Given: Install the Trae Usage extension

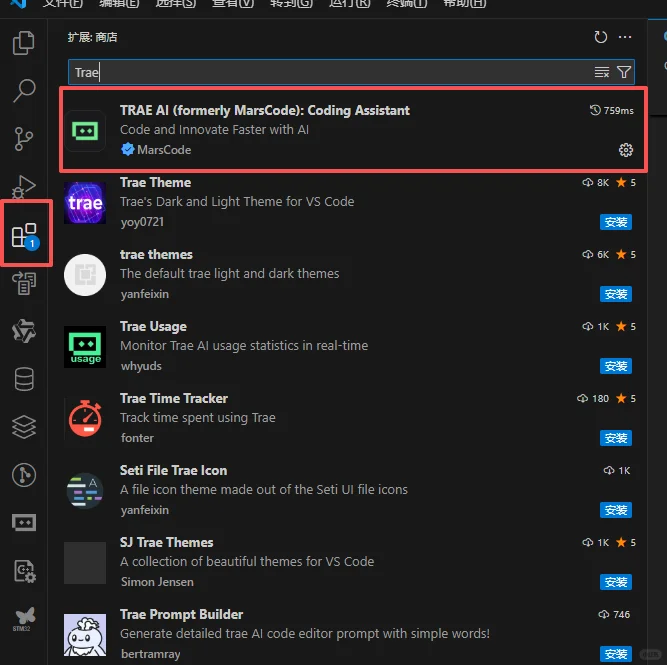Looking at the screenshot, I should (616, 366).
